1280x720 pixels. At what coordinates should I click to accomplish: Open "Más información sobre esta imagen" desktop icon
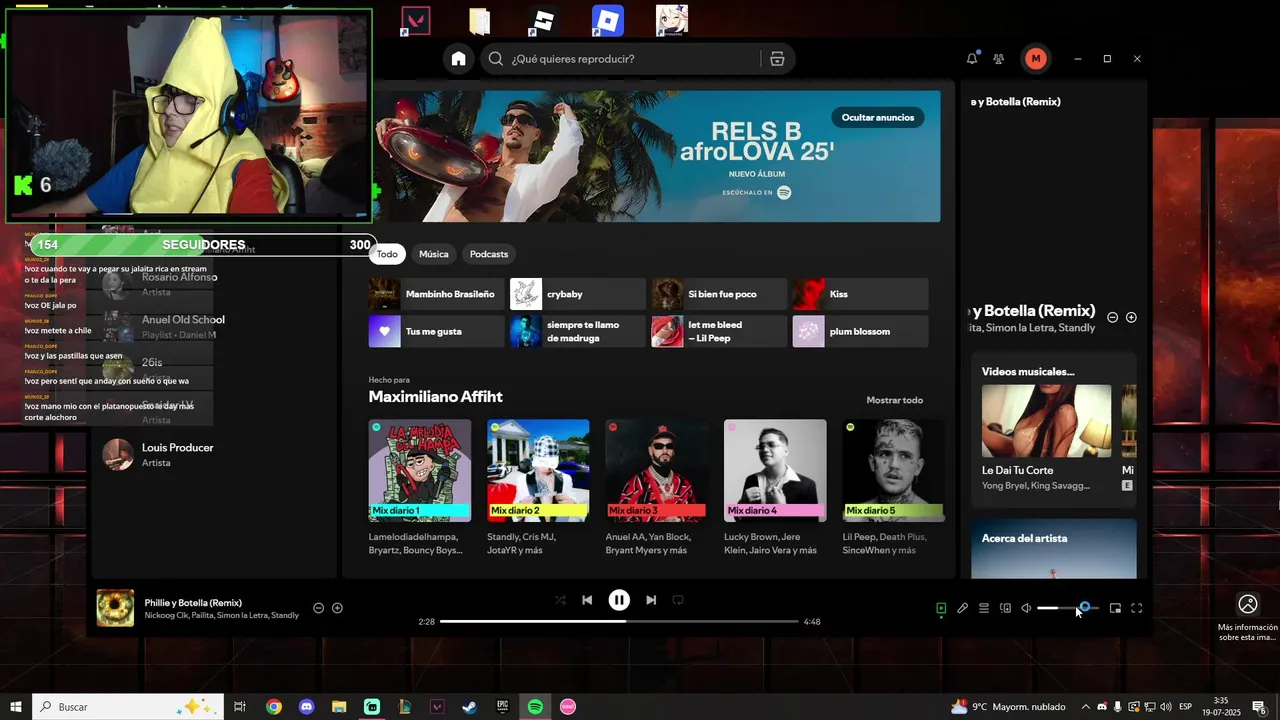[1247, 618]
